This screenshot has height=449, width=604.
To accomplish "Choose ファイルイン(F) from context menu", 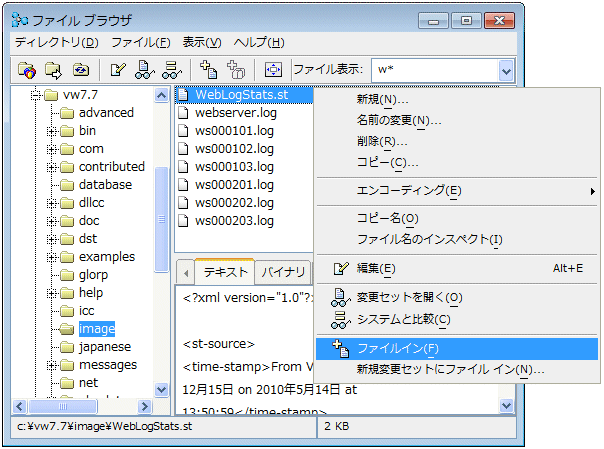I will point(397,348).
